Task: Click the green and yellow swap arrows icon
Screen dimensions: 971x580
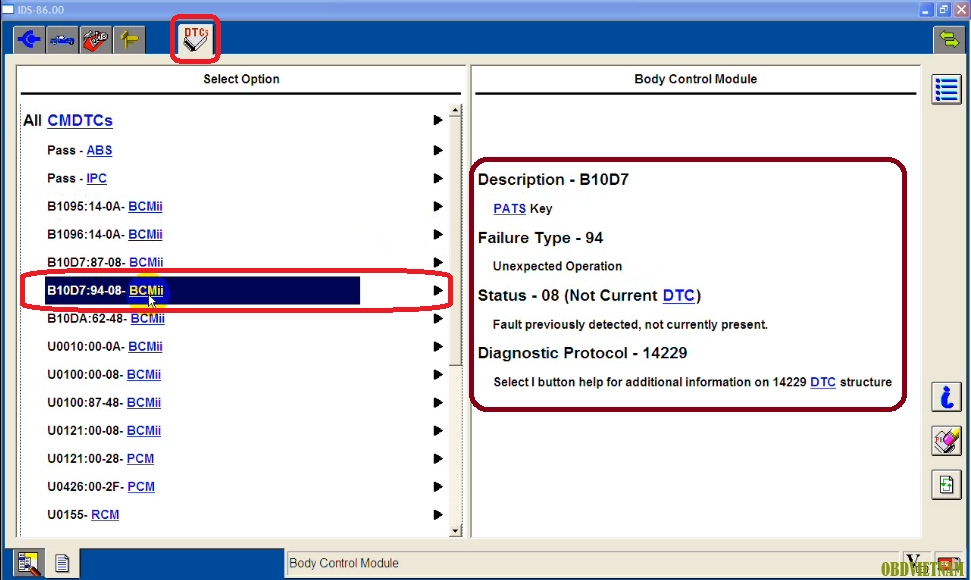Action: 948,40
